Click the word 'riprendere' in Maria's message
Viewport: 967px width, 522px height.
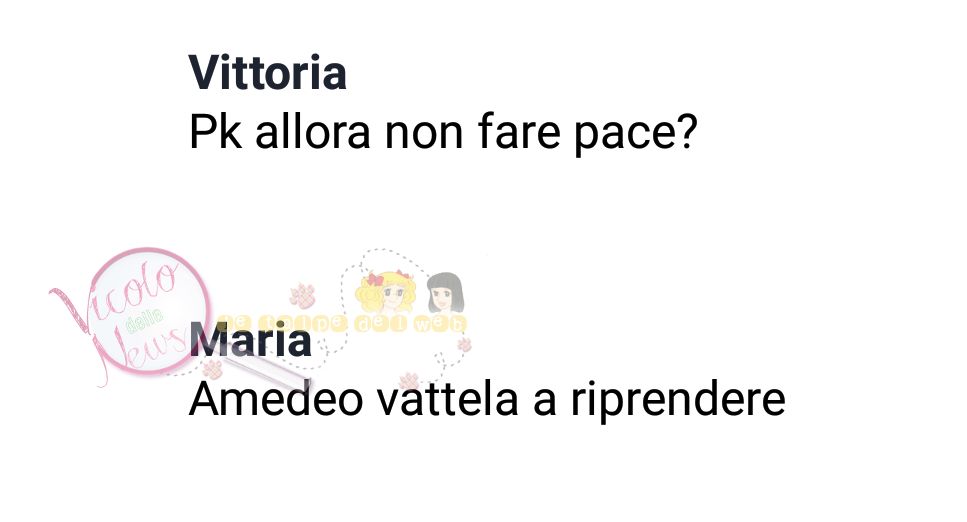pyautogui.click(x=678, y=401)
